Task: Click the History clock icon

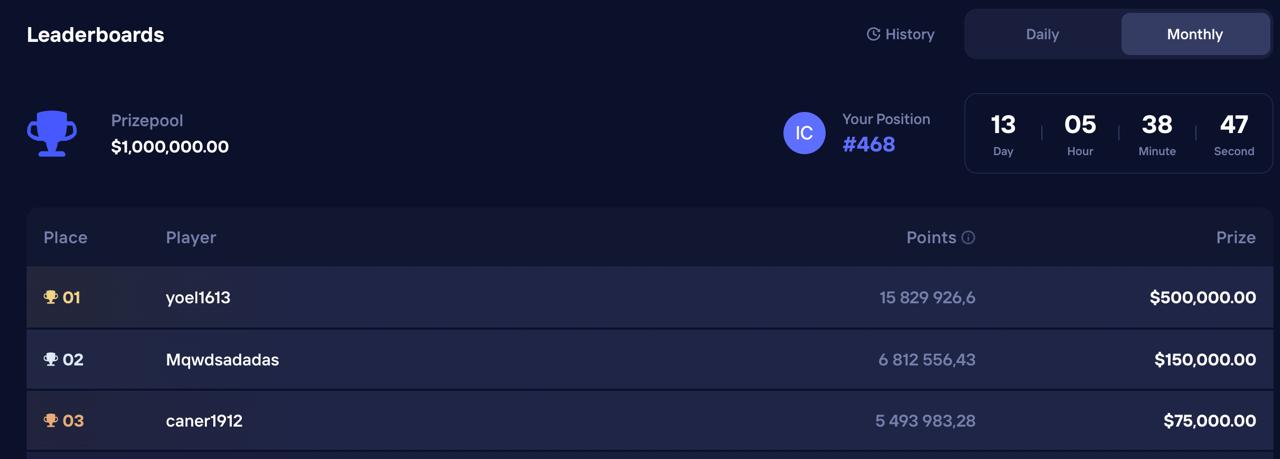Action: pos(873,34)
